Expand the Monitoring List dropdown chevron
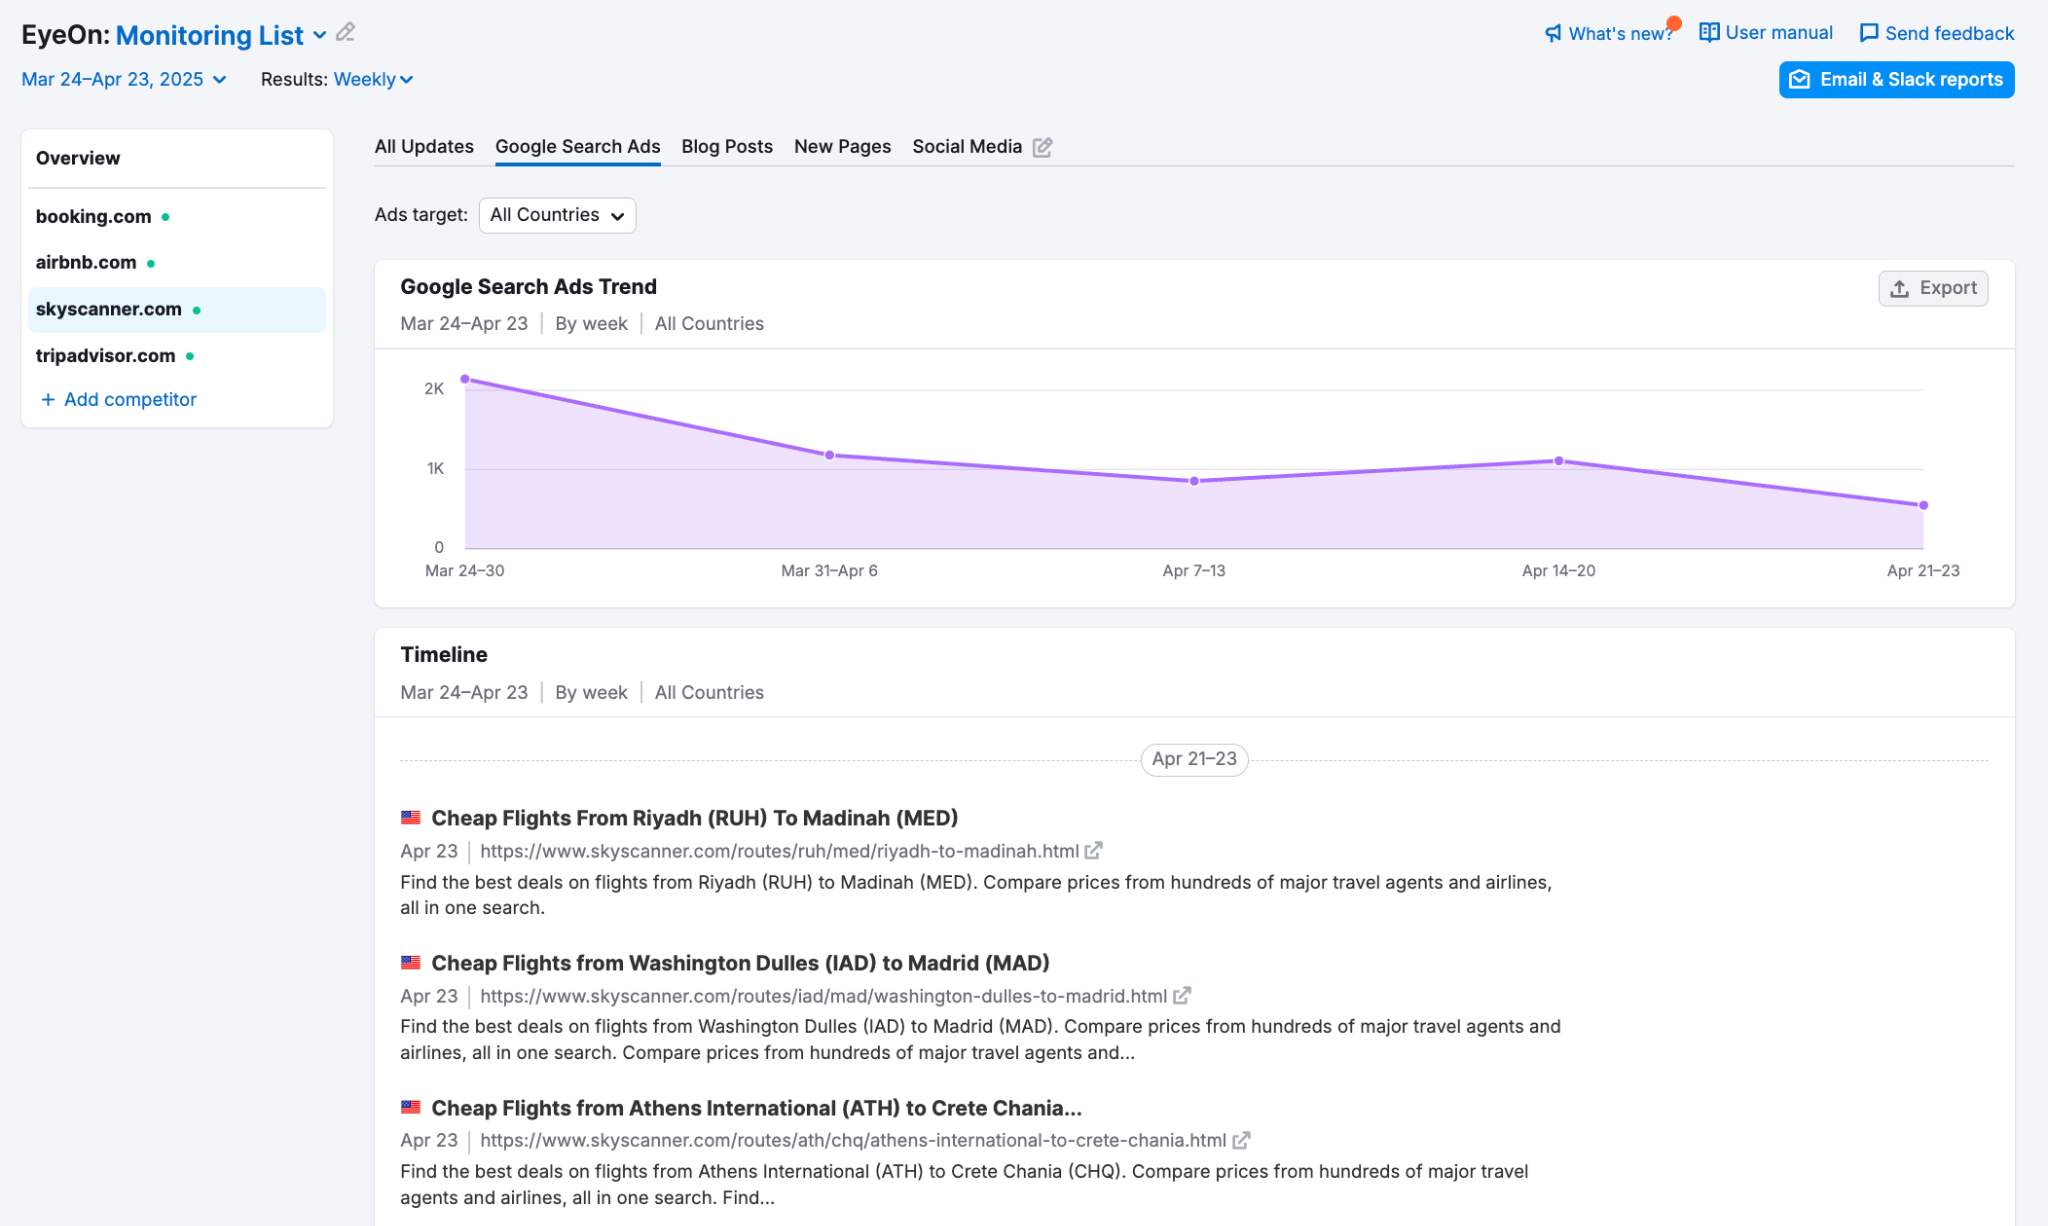This screenshot has width=2048, height=1226. tap(320, 35)
